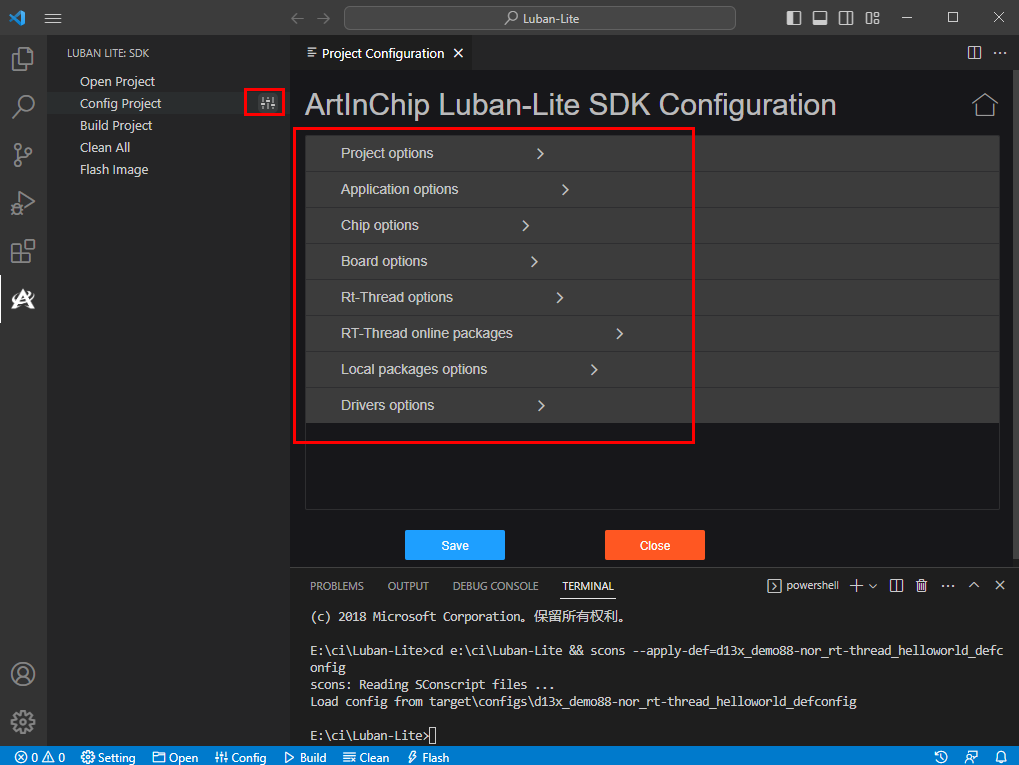Expand RT-Thread online packages entry
The height and width of the screenshot is (765, 1019).
[x=427, y=333]
